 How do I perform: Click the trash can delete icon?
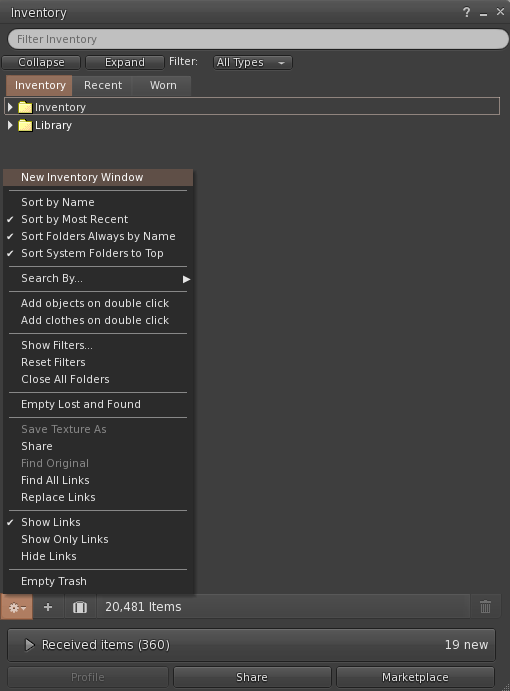[485, 607]
